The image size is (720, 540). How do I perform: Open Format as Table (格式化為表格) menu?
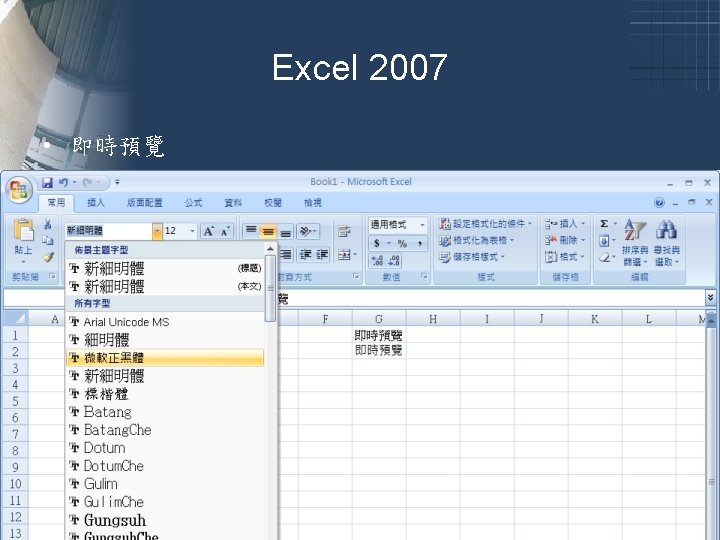pos(476,240)
